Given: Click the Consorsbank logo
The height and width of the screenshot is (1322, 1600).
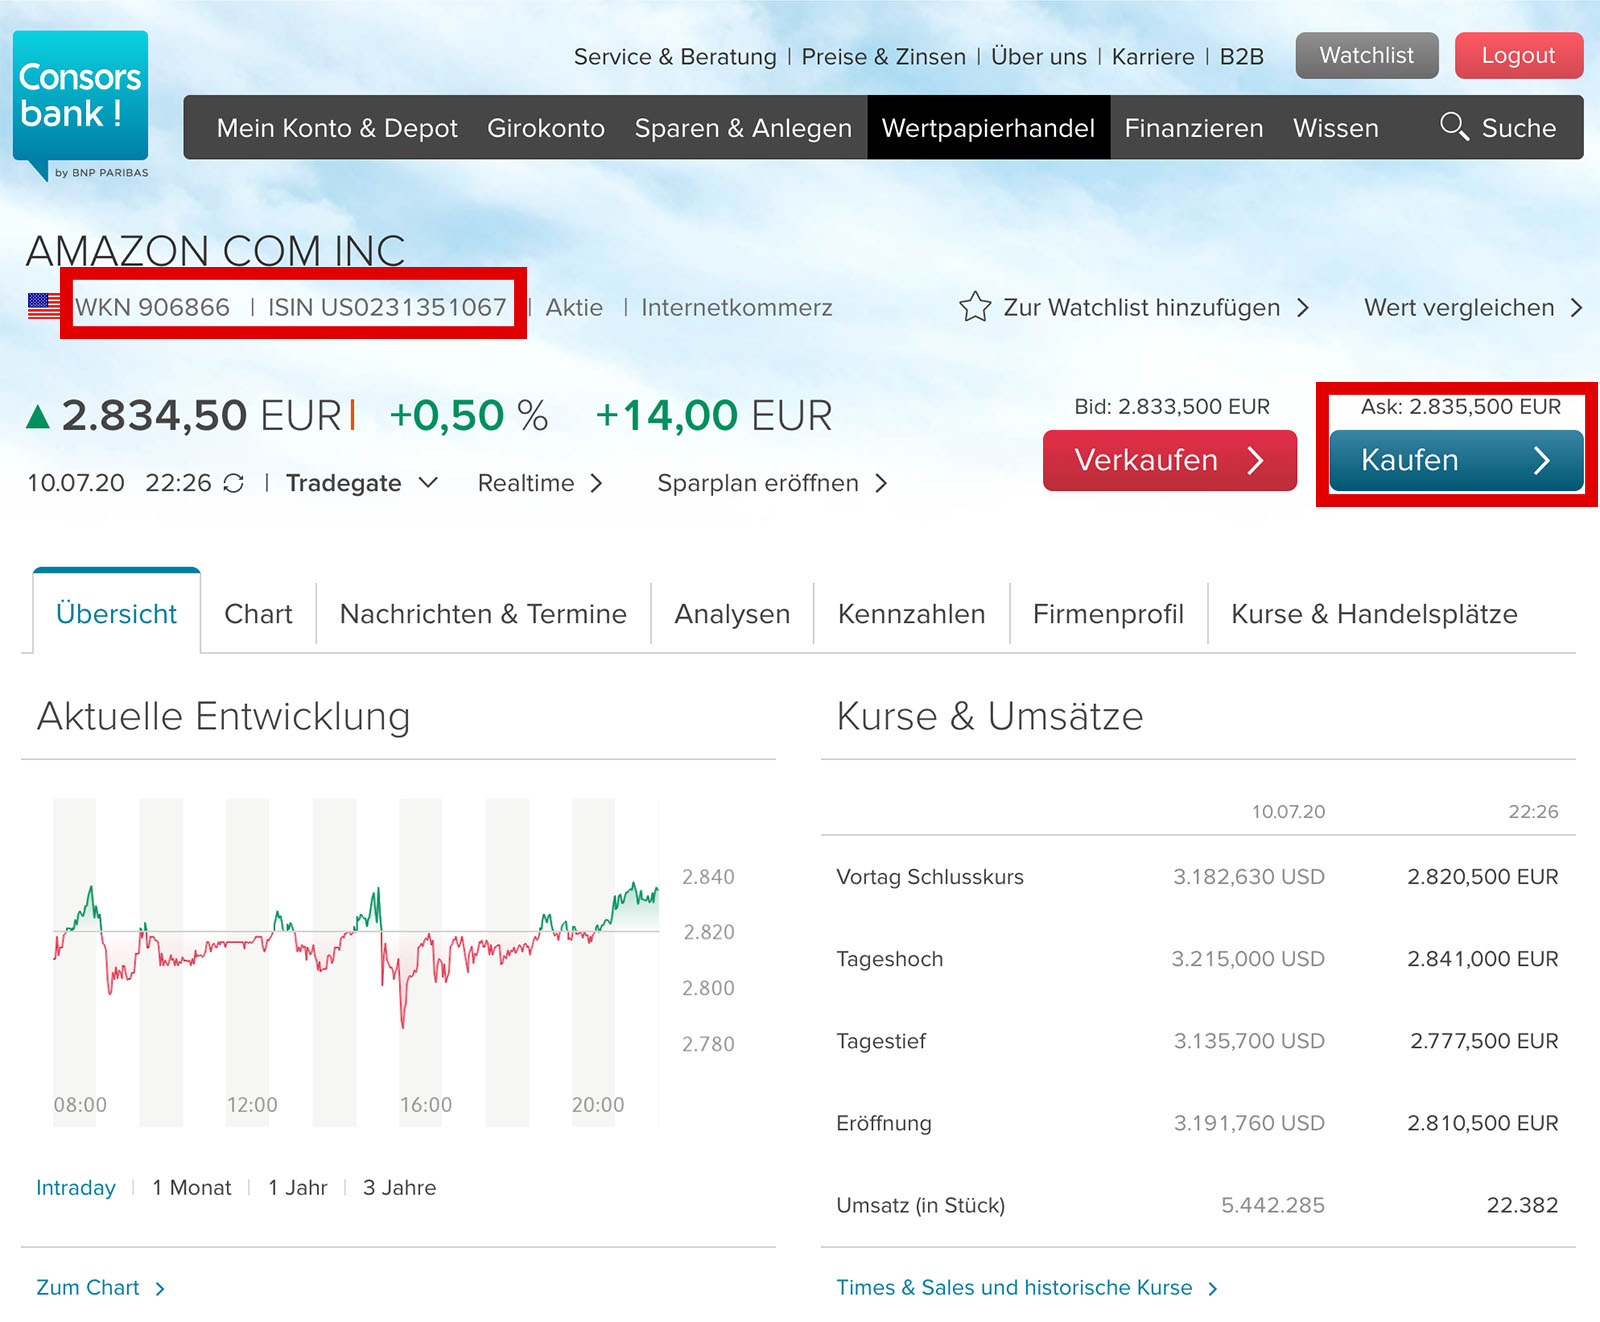Looking at the screenshot, I should [x=81, y=105].
